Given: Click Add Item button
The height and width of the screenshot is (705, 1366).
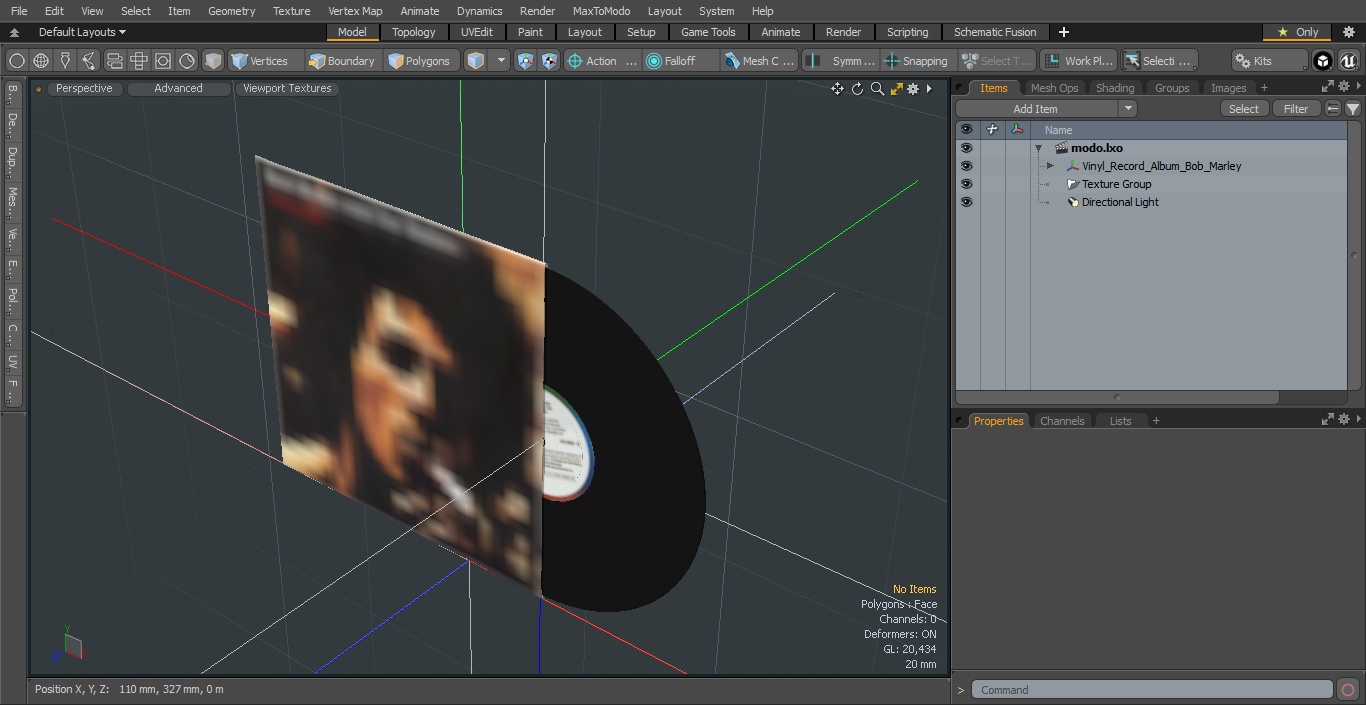Looking at the screenshot, I should click(x=1036, y=109).
